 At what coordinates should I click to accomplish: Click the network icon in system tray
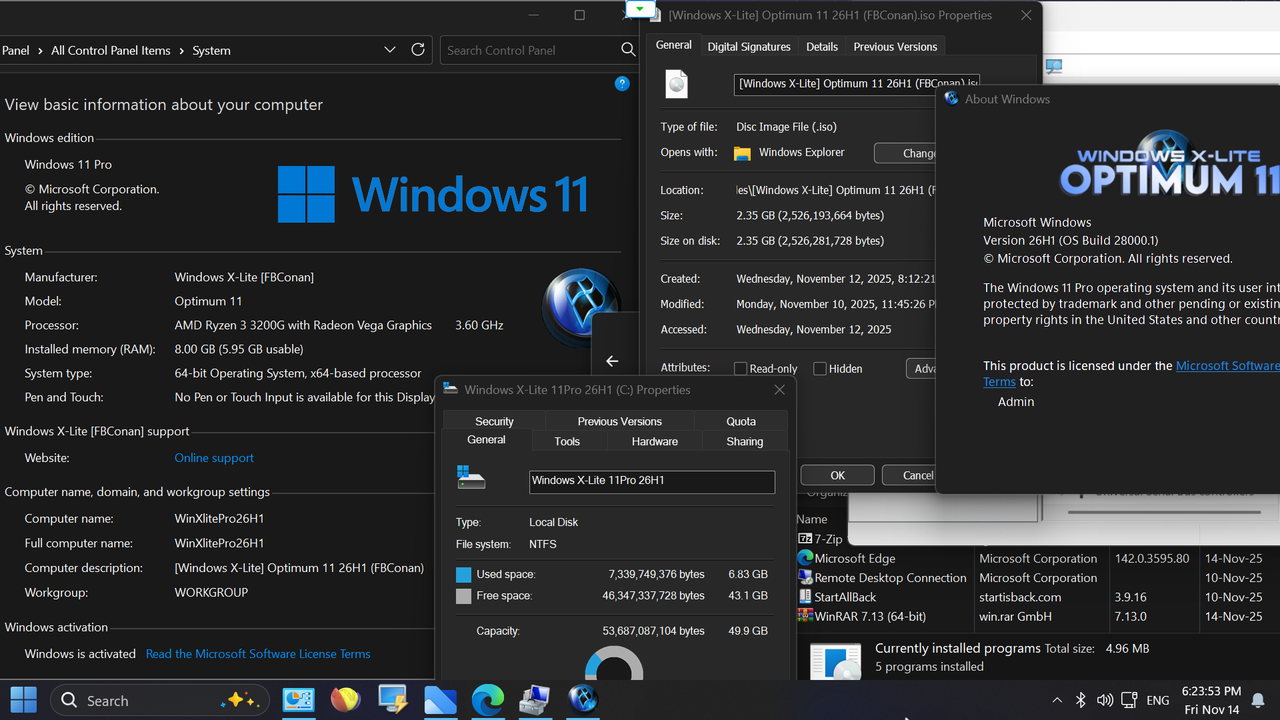(x=1129, y=700)
